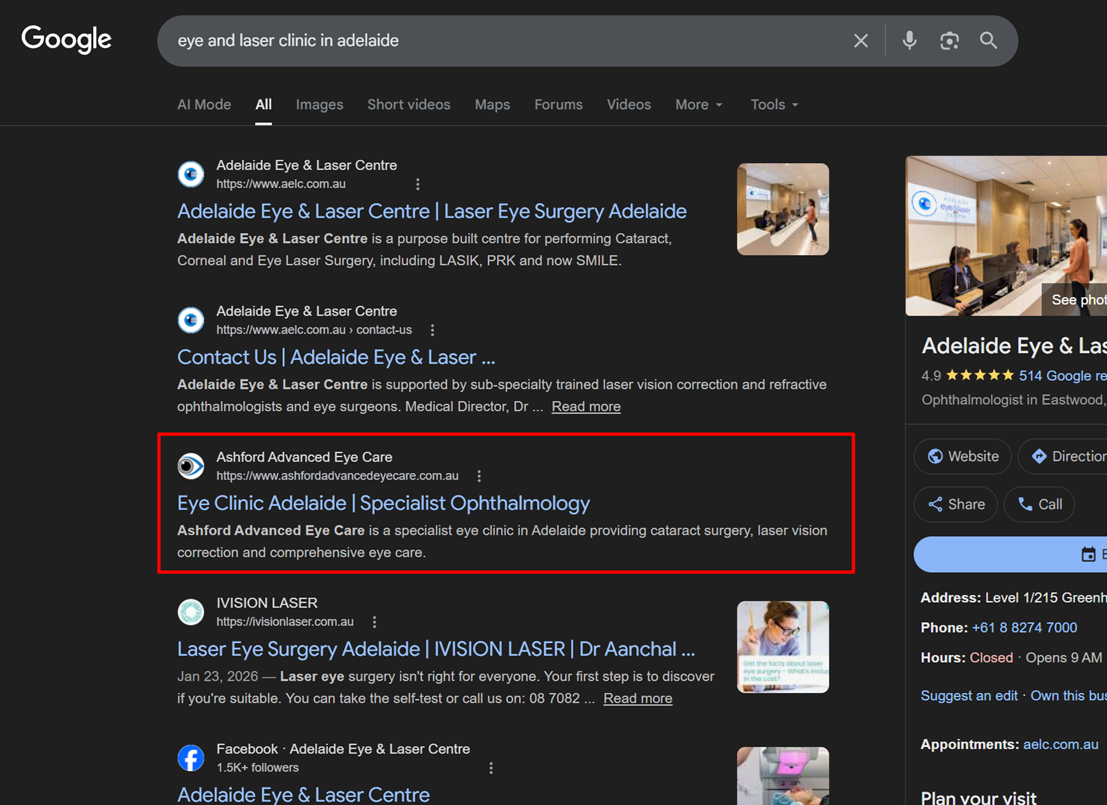The width and height of the screenshot is (1107, 805).
Task: Open three-dot menu for Facebook result
Action: coord(491,768)
